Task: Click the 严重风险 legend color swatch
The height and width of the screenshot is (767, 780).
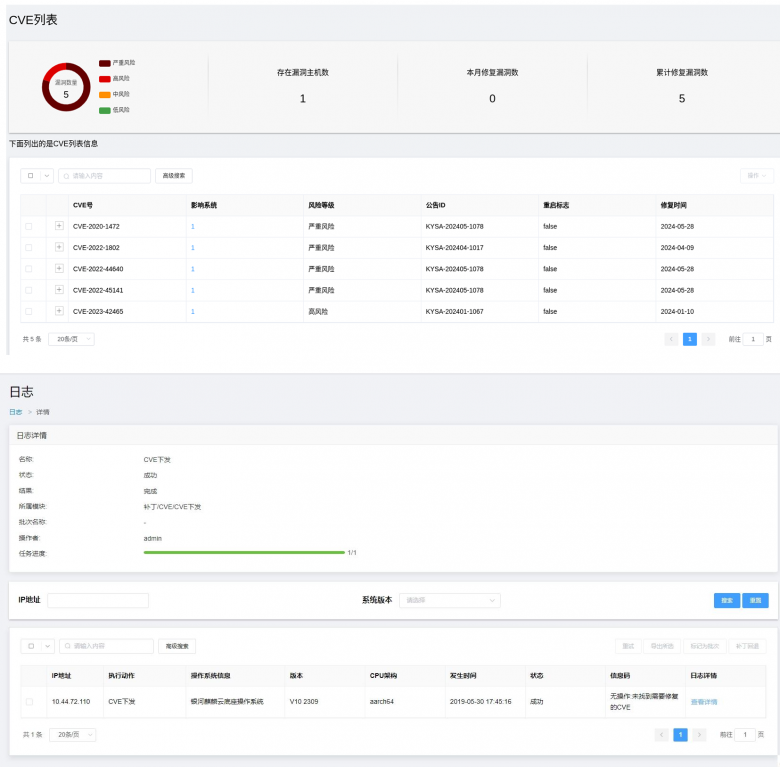Action: (x=104, y=63)
